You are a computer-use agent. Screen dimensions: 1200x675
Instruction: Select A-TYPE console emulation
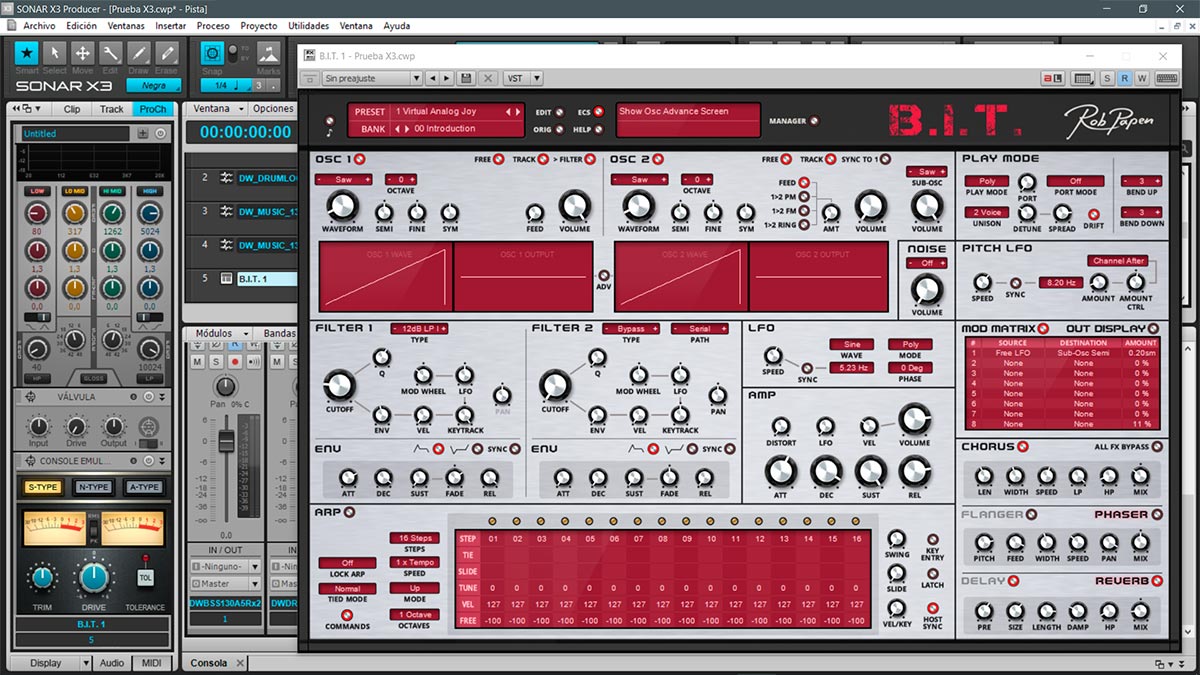(x=144, y=487)
